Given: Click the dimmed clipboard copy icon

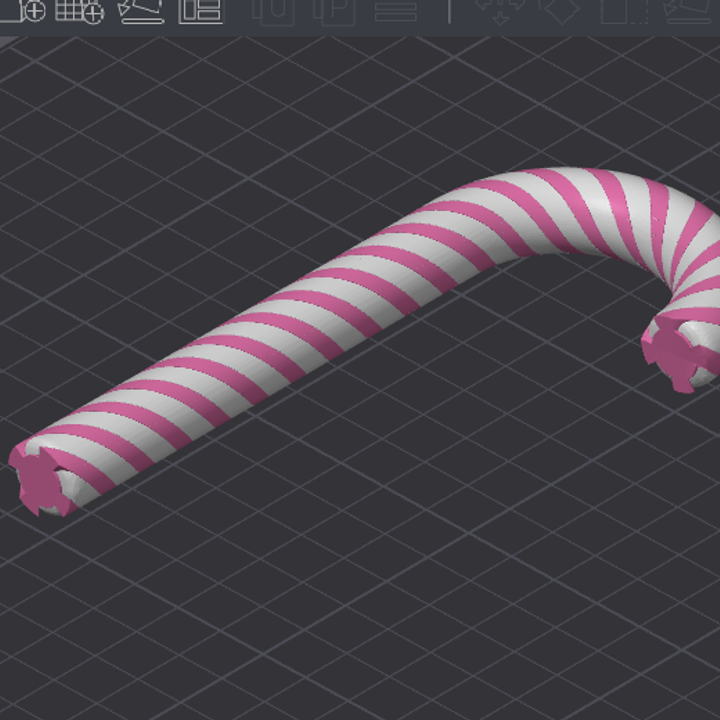Looking at the screenshot, I should tap(272, 9).
